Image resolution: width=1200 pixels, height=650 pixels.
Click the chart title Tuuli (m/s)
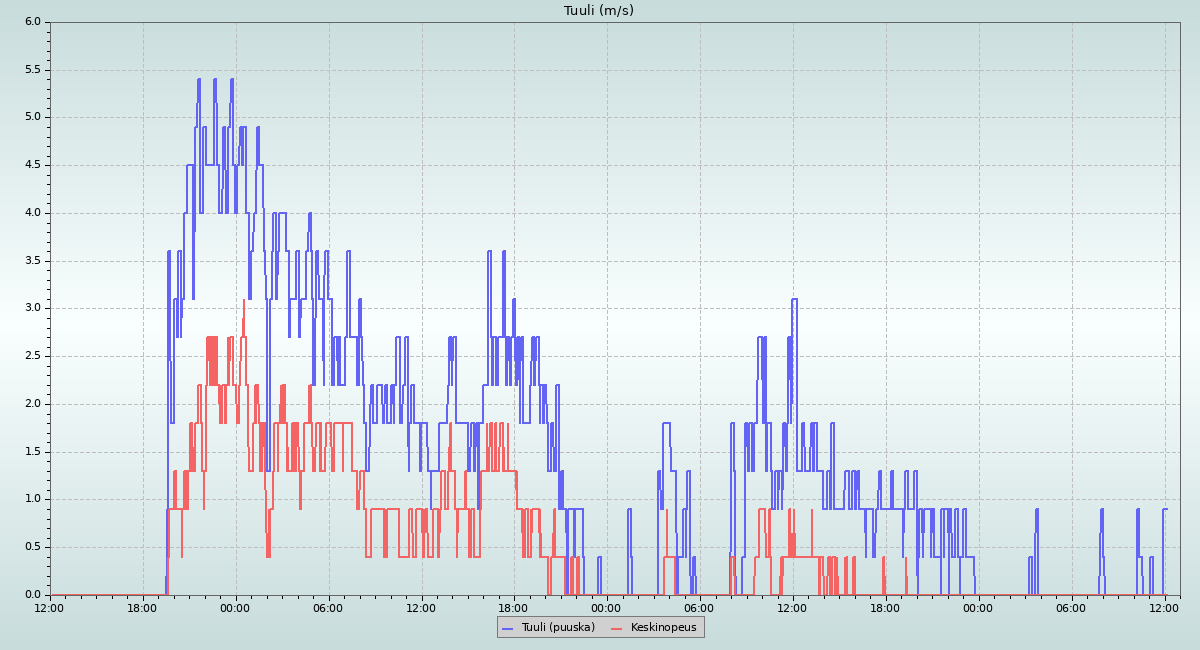[x=599, y=11]
